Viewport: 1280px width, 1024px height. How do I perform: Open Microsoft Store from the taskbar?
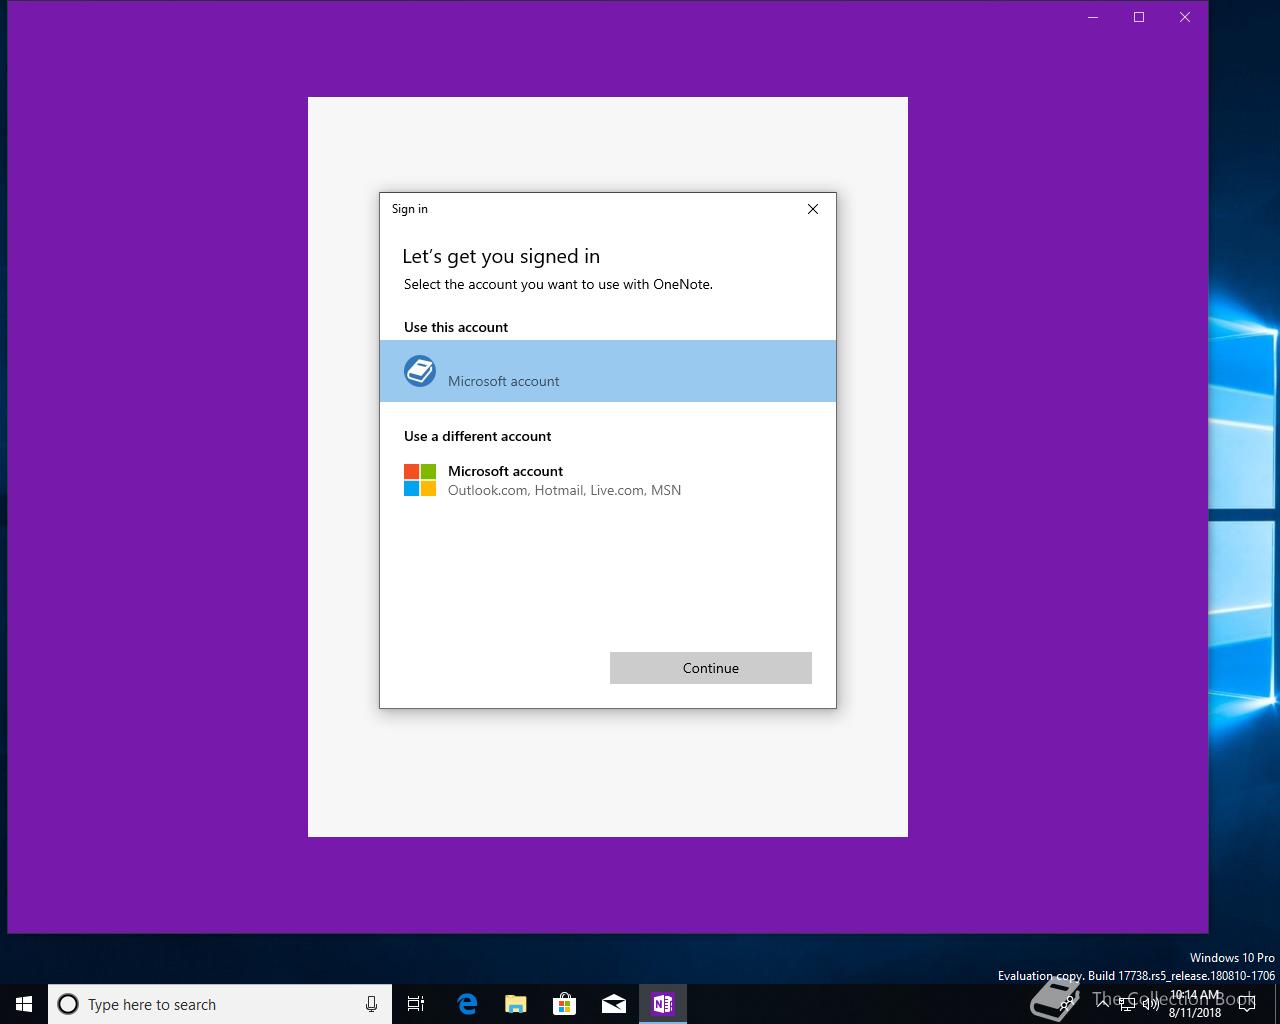tap(565, 1004)
